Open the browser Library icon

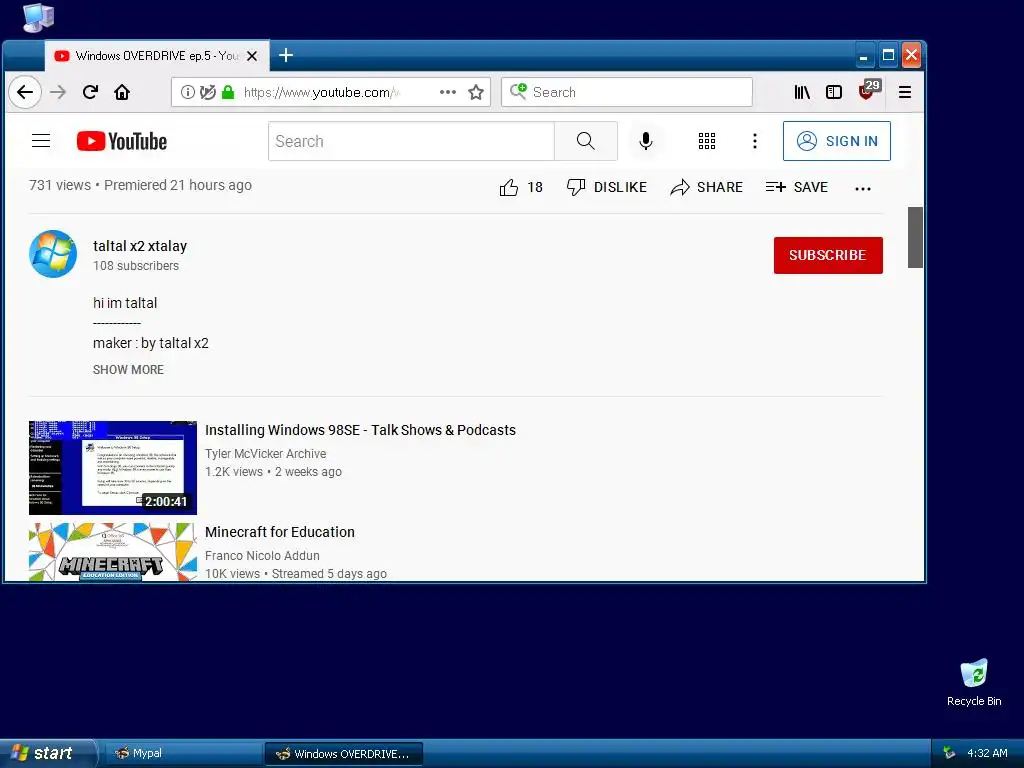point(802,92)
